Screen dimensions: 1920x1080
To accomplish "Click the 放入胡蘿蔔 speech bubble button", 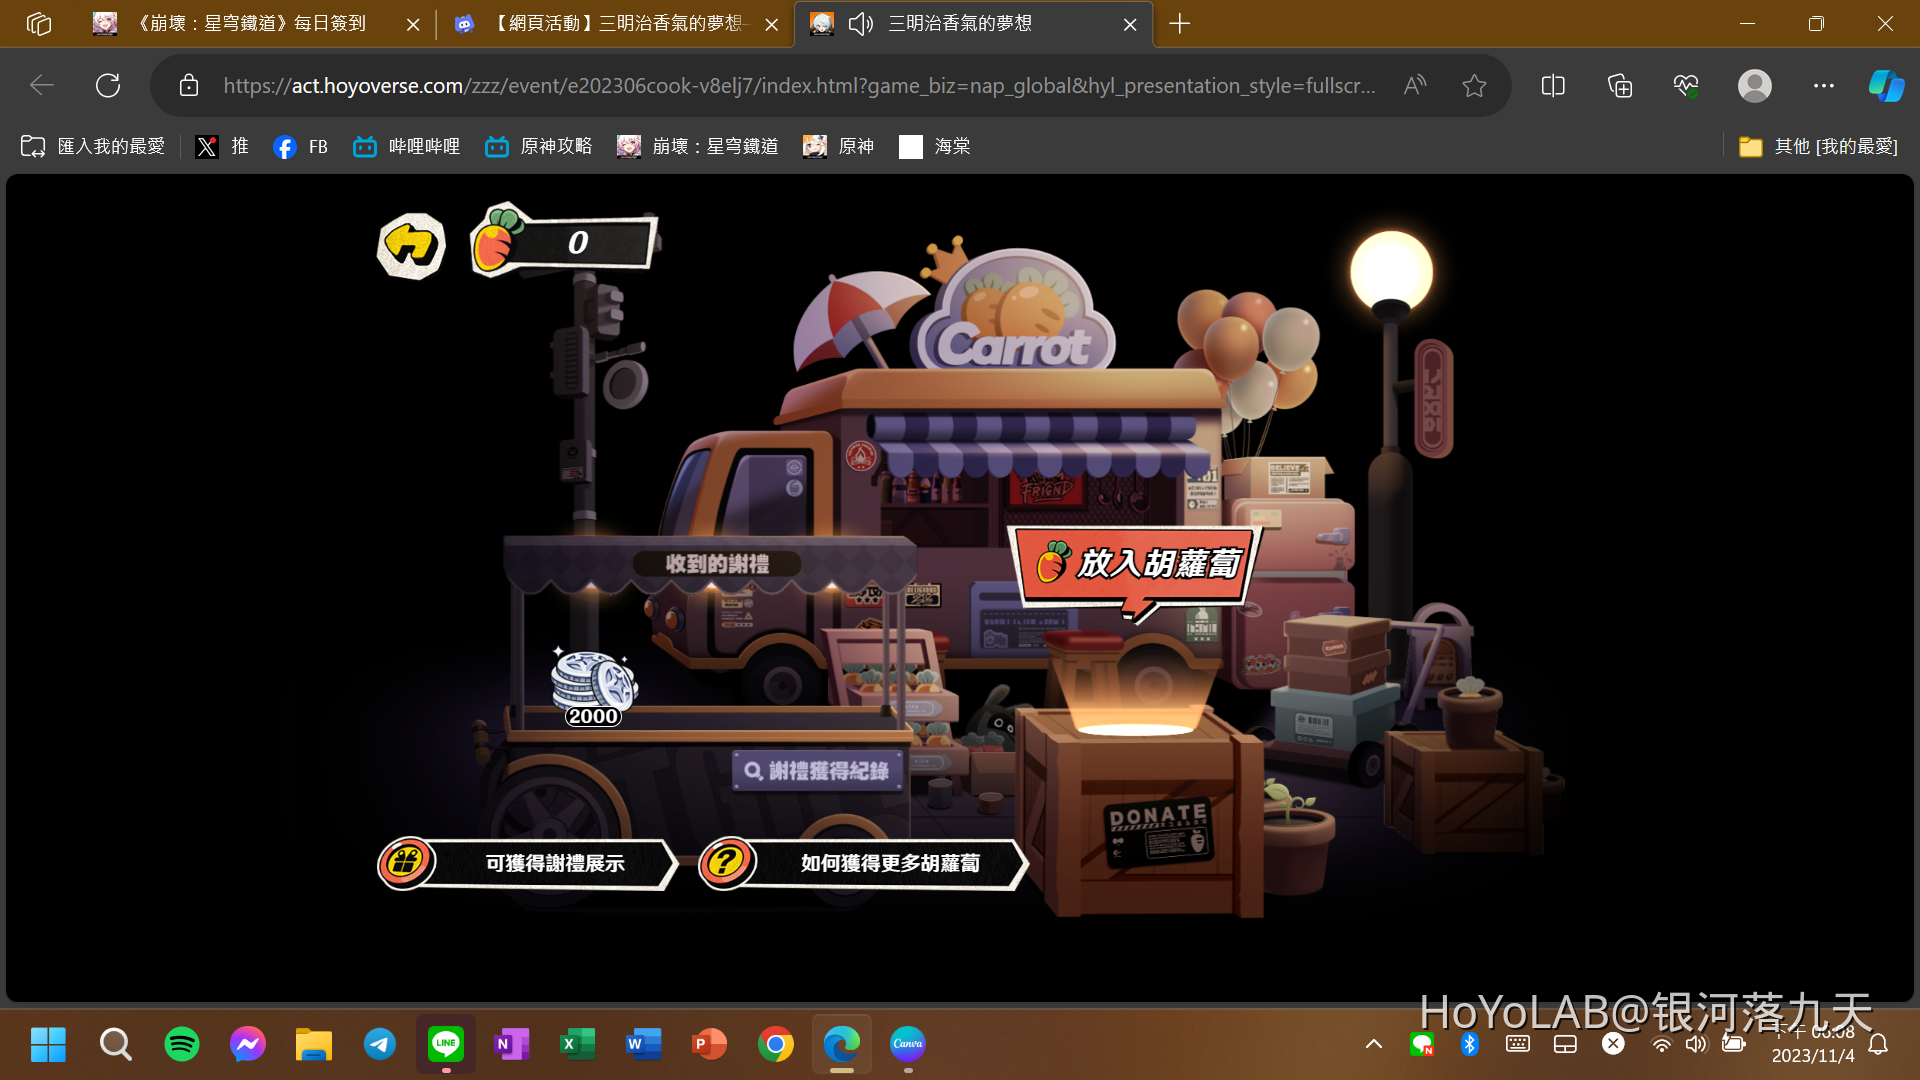I will coord(1138,565).
